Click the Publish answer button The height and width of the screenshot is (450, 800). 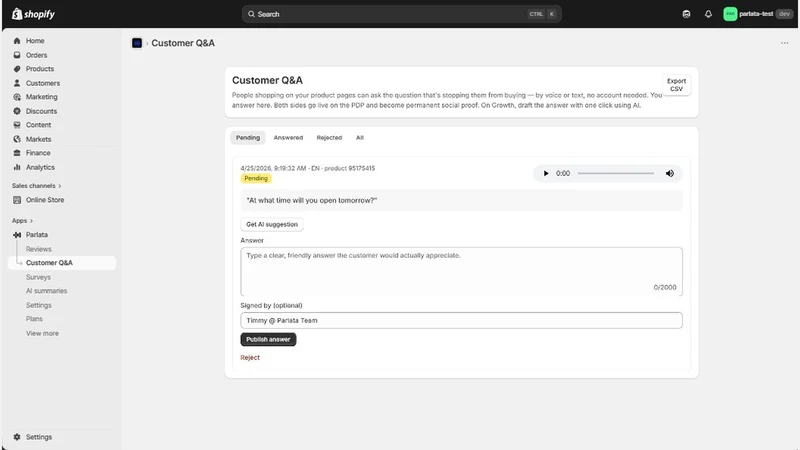pyautogui.click(x=268, y=339)
